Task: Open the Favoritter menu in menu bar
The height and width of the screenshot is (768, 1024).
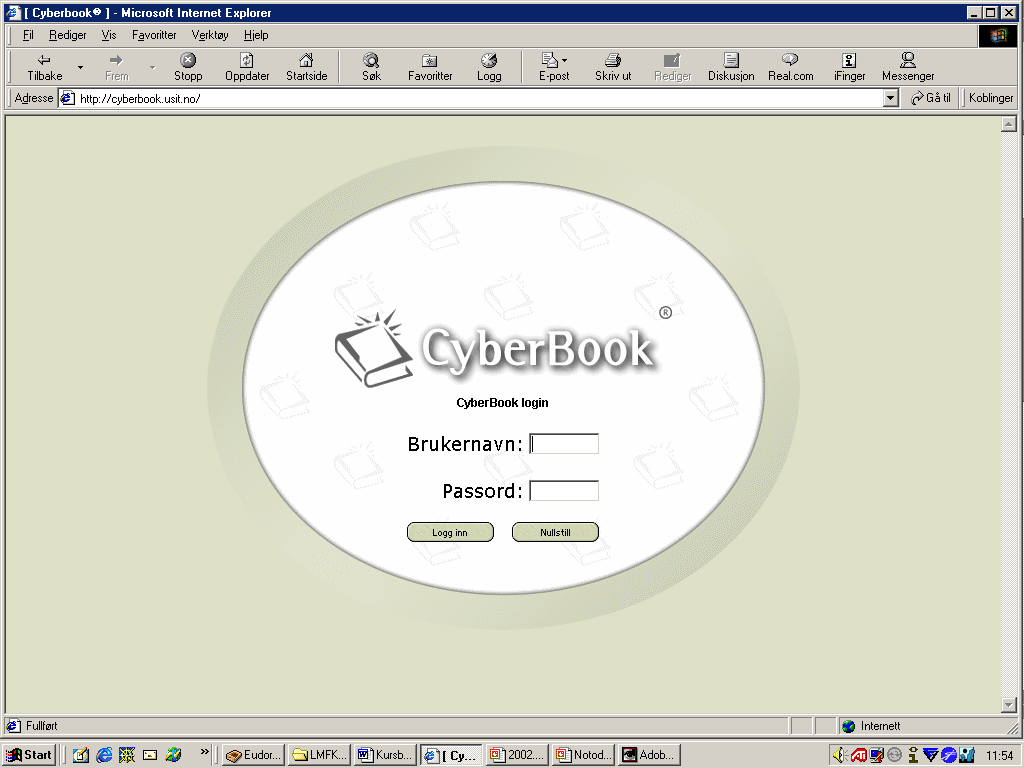Action: pos(154,35)
